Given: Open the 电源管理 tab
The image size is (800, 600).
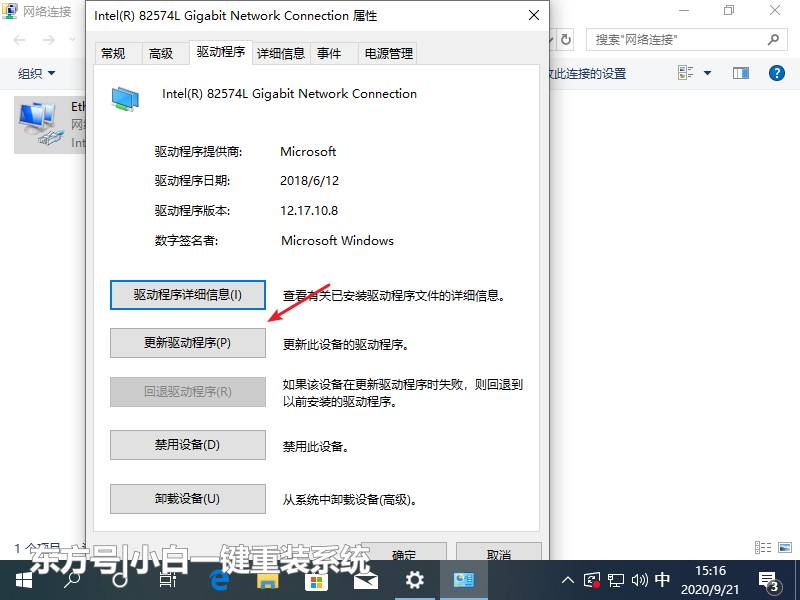Looking at the screenshot, I should tap(388, 53).
